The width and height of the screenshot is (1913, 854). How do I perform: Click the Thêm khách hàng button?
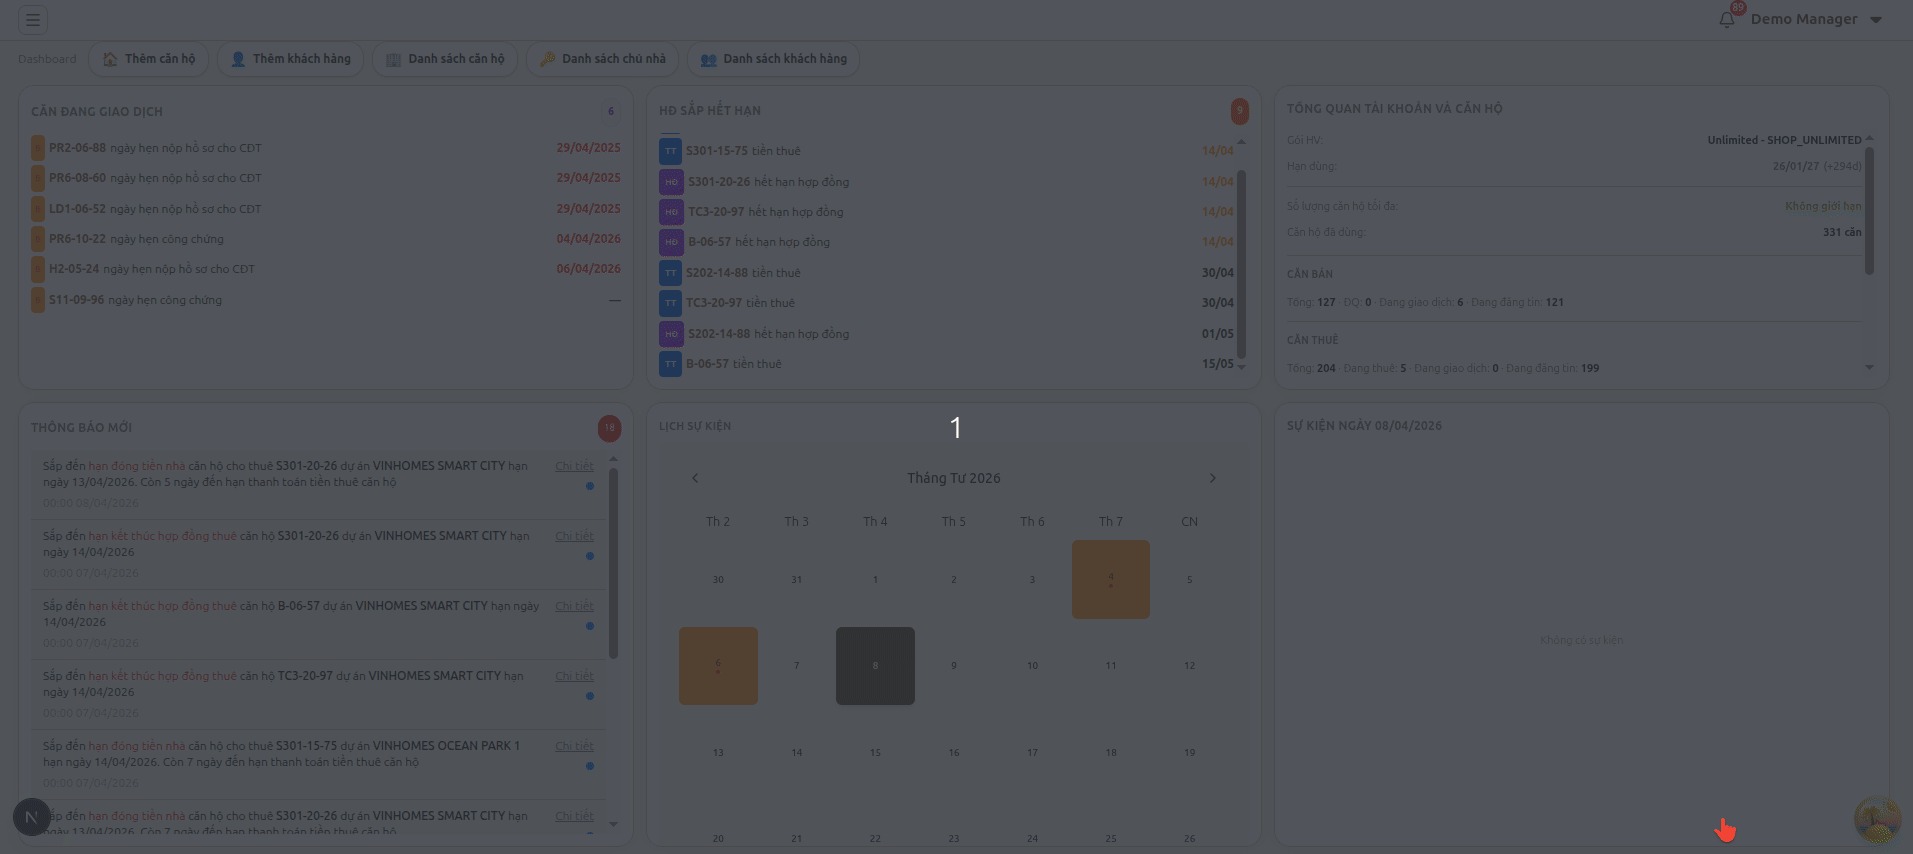[290, 59]
